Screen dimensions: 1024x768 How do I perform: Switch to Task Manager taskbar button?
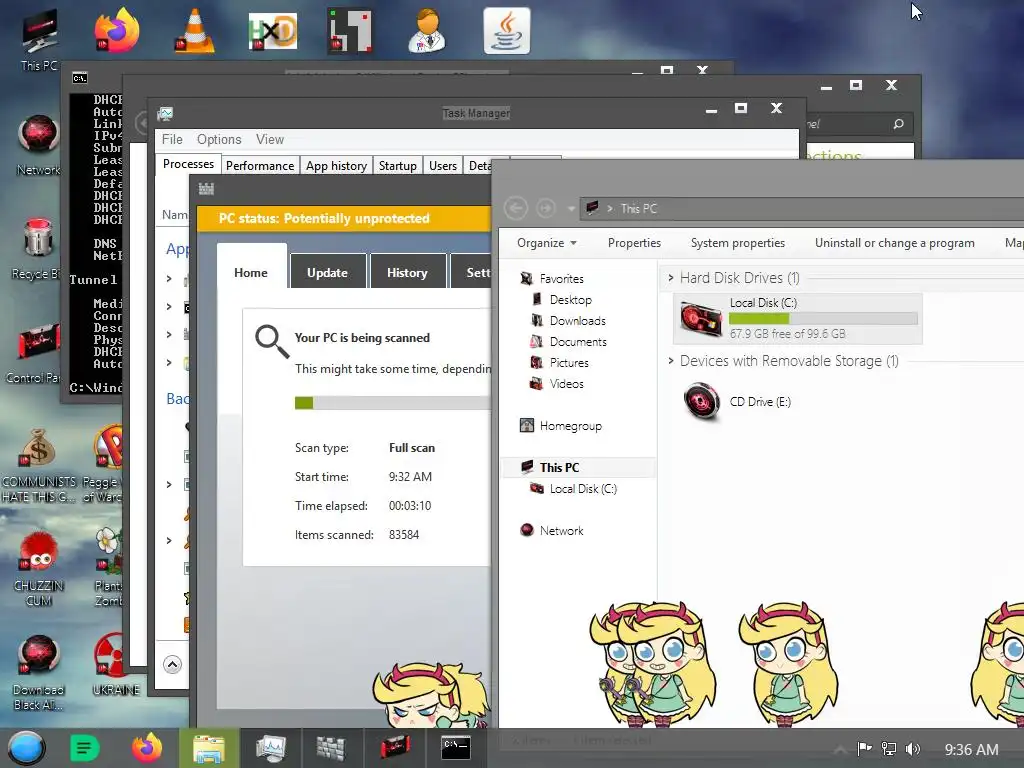tap(270, 748)
